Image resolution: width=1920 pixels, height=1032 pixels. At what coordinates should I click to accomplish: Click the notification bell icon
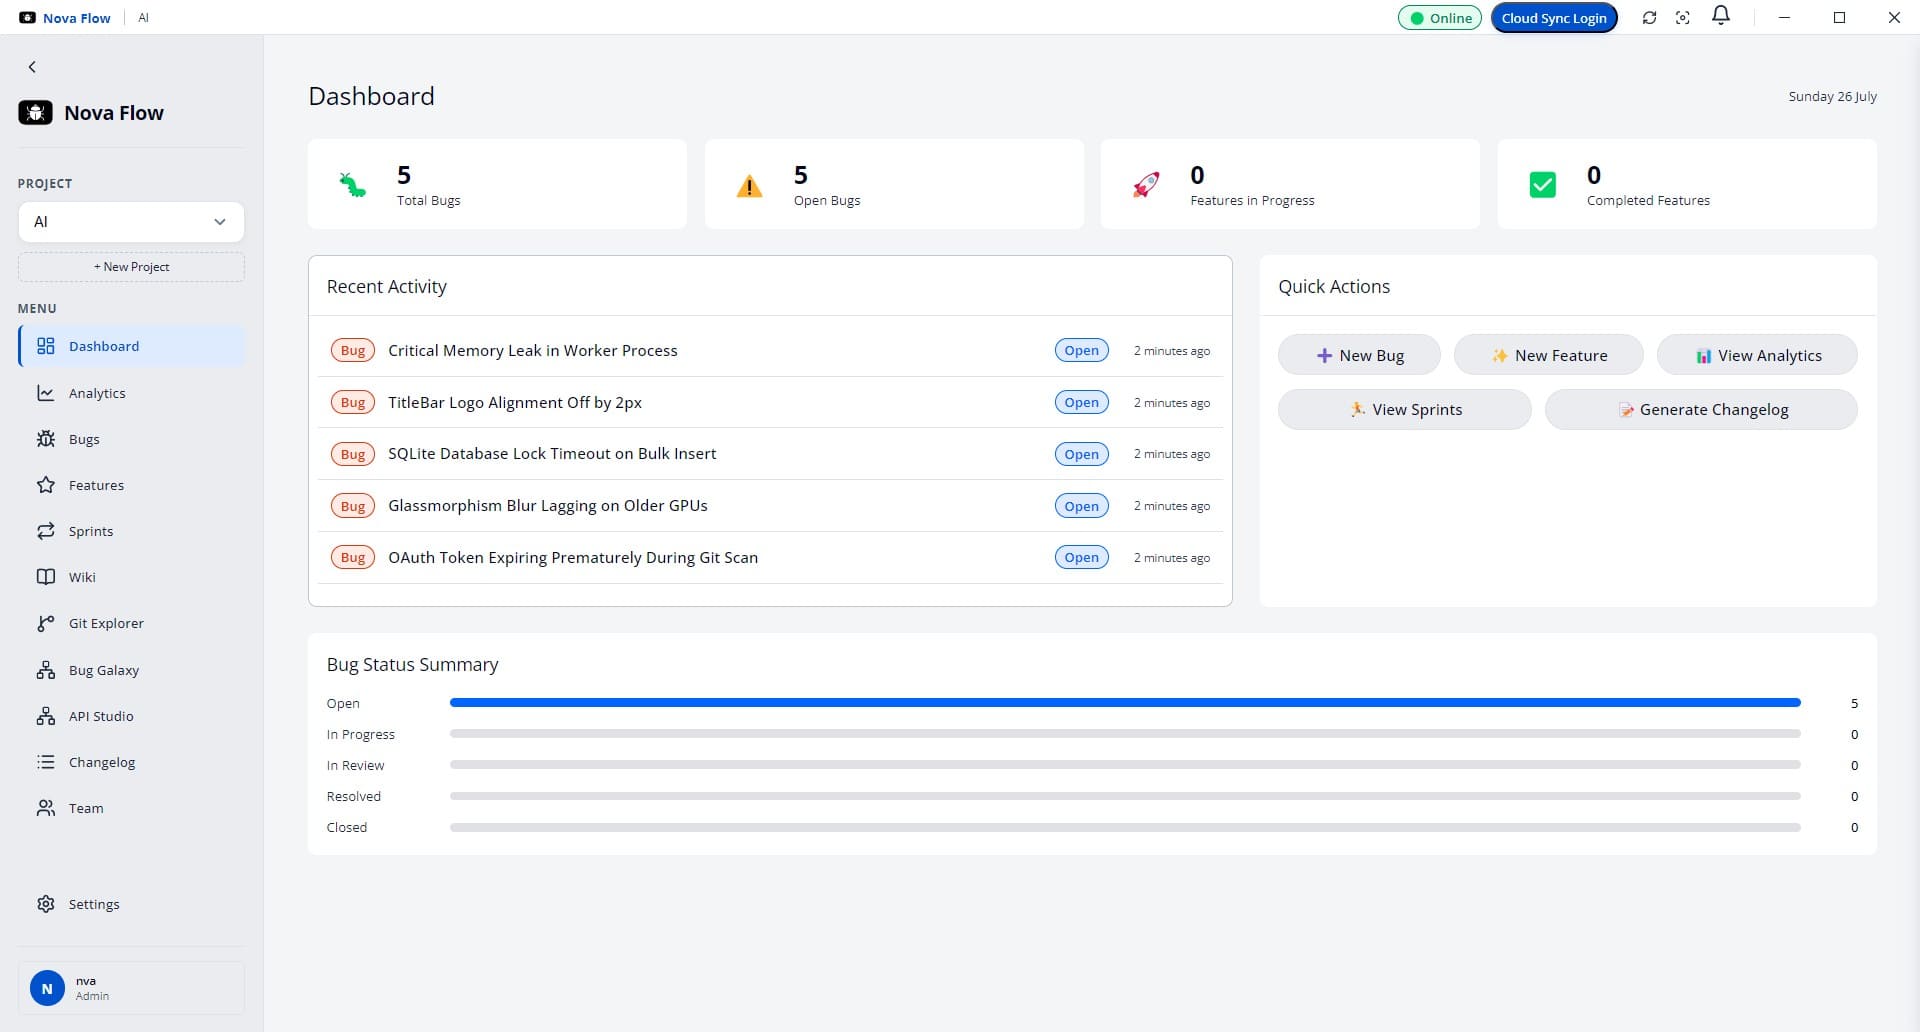(x=1721, y=16)
